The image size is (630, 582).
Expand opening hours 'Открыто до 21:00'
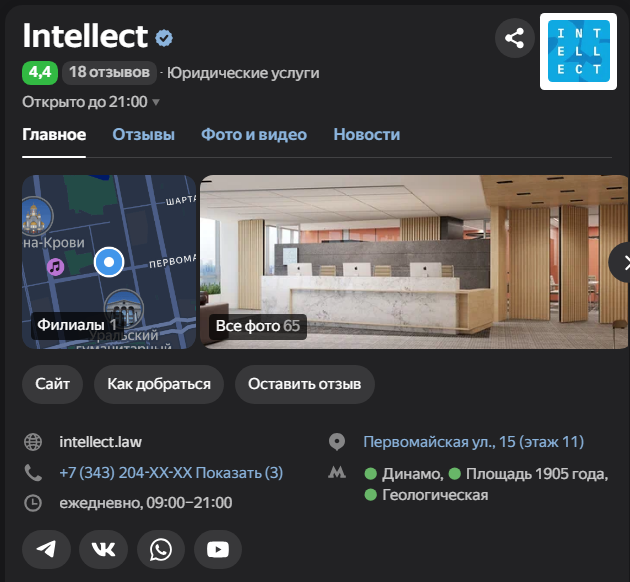(x=90, y=101)
